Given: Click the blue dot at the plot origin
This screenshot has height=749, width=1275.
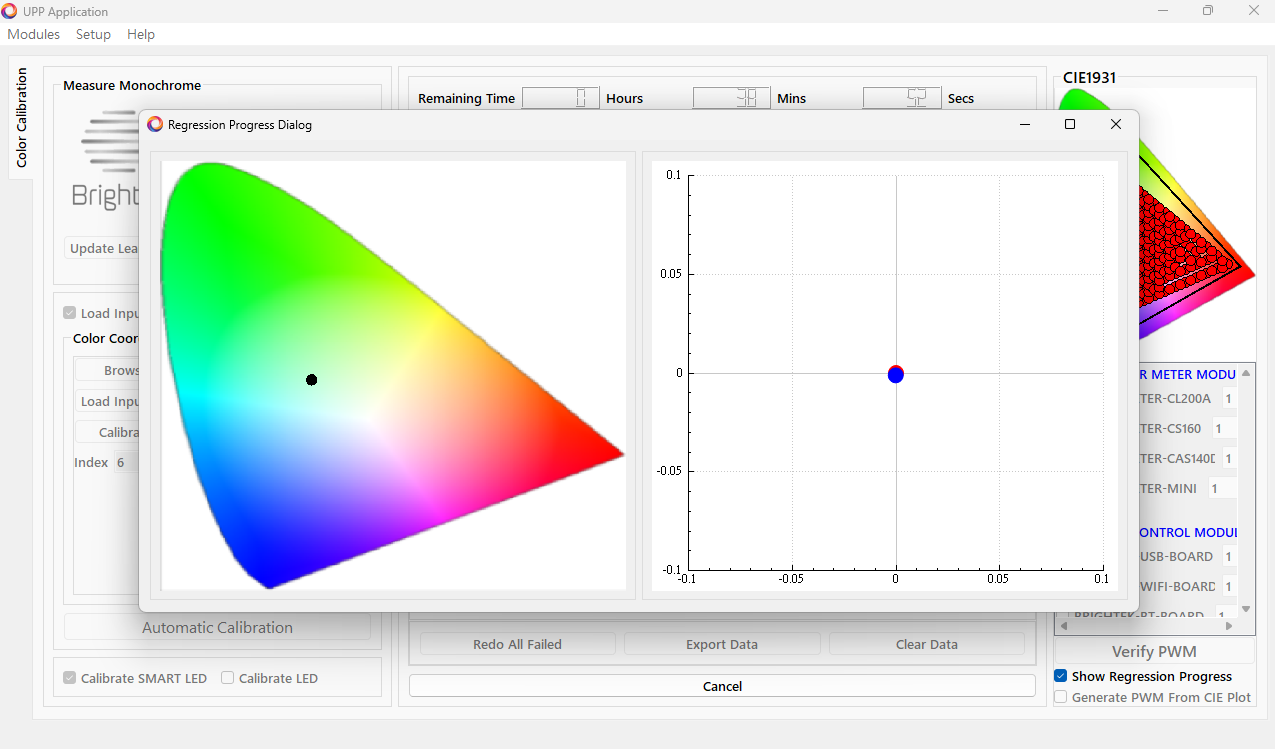Looking at the screenshot, I should click(896, 376).
